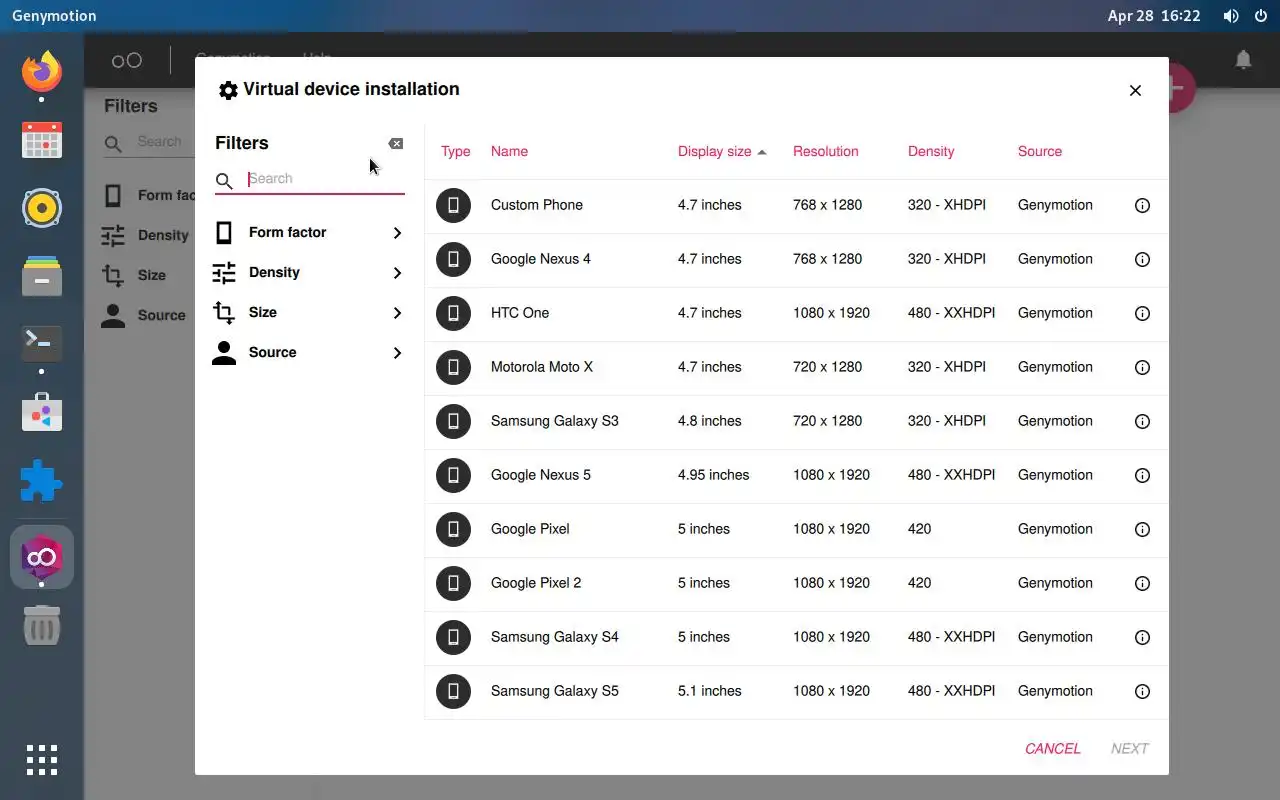The width and height of the screenshot is (1280, 800).
Task: Sort by Name column header
Action: (x=509, y=151)
